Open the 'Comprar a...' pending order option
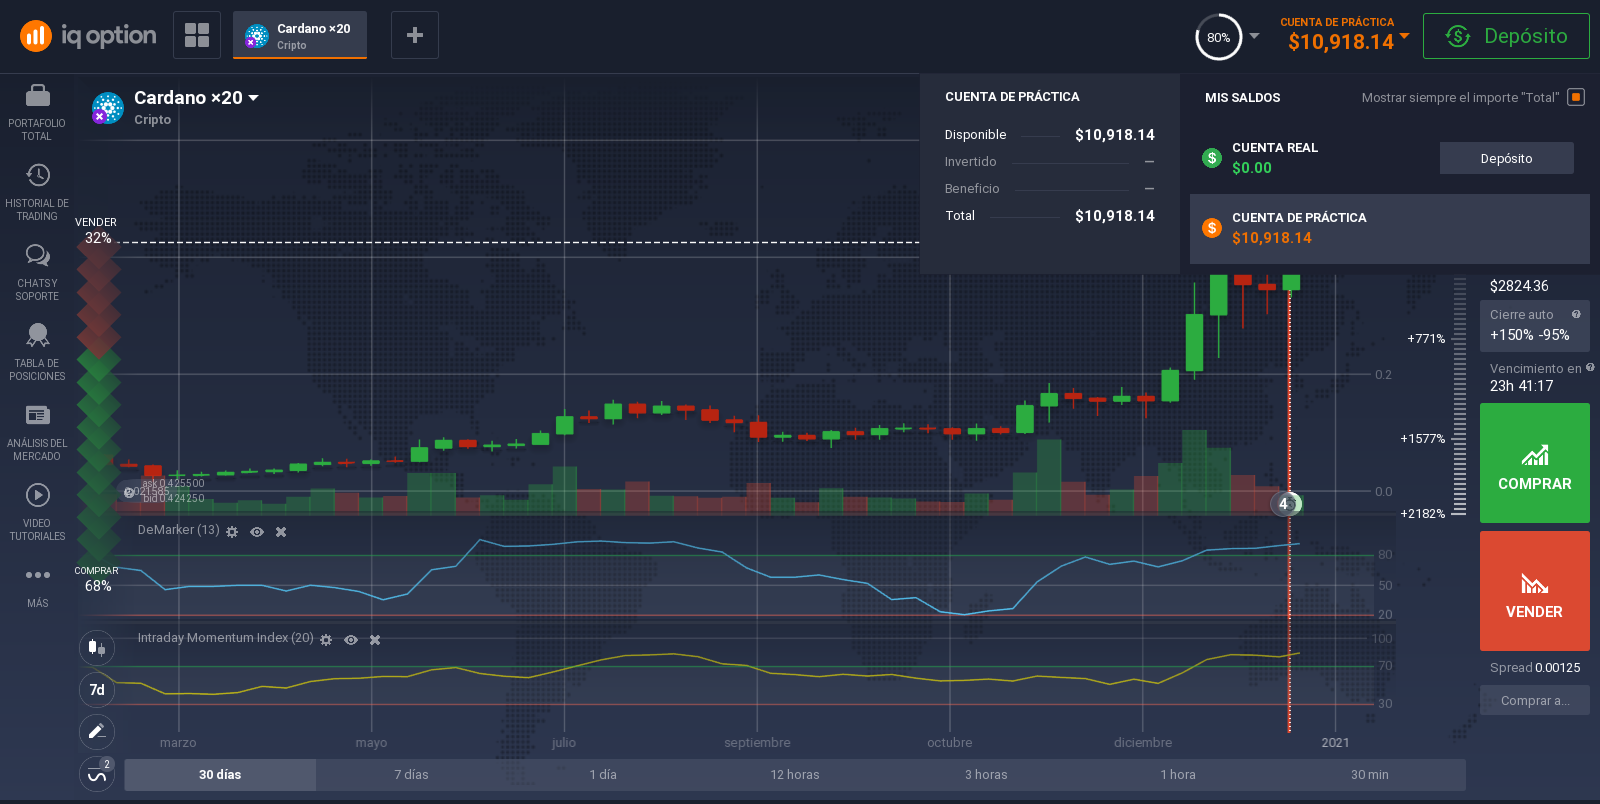The width and height of the screenshot is (1600, 804). click(x=1535, y=701)
